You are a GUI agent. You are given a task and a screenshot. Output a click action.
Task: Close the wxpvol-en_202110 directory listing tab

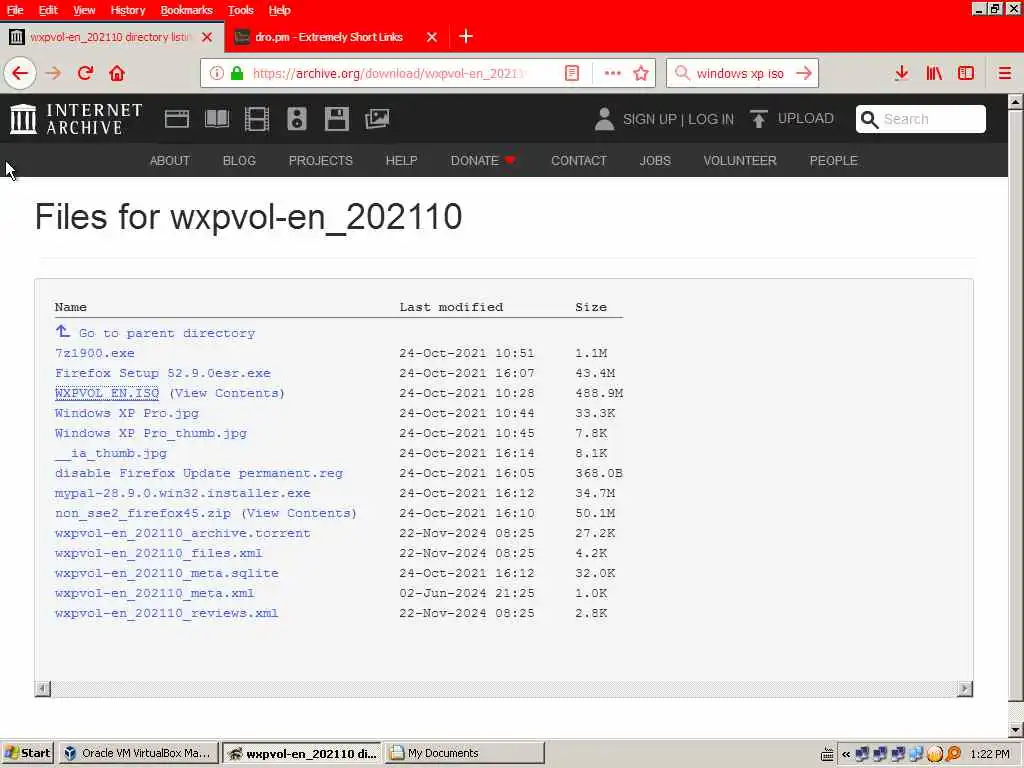[207, 37]
